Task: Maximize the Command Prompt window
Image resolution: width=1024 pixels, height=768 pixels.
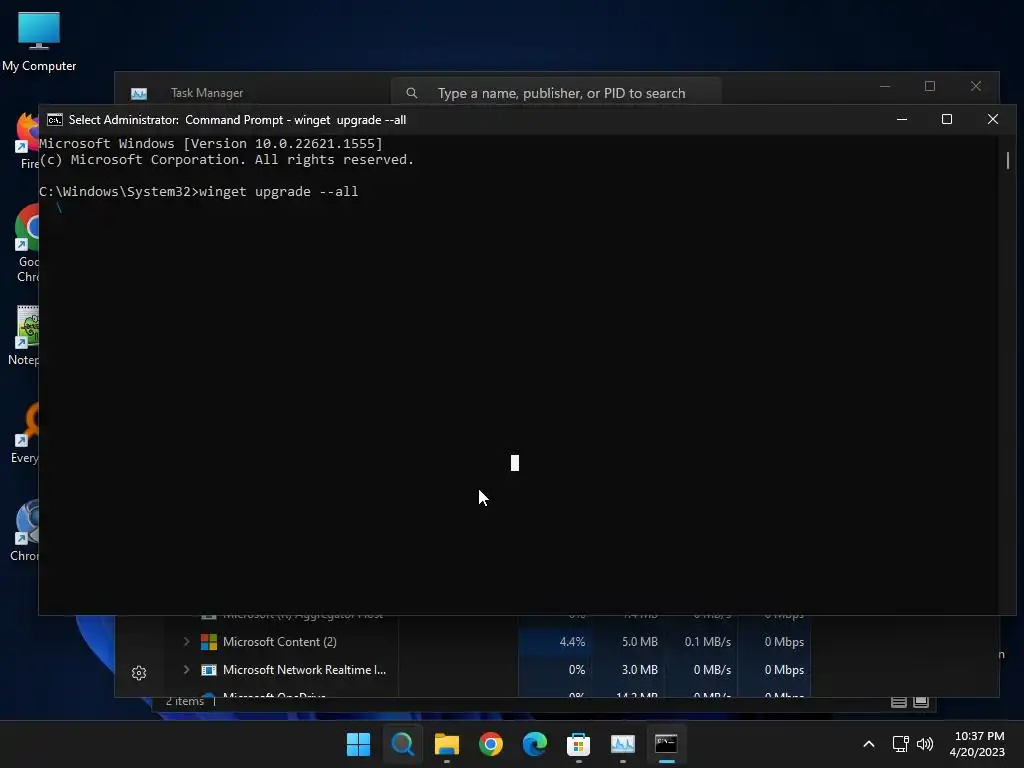Action: point(947,120)
